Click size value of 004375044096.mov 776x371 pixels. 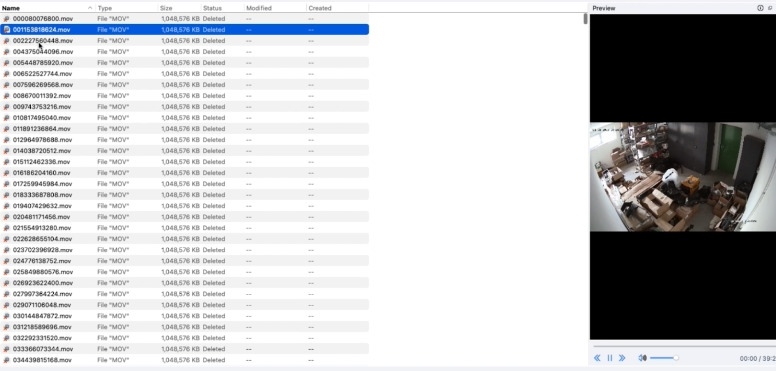(180, 51)
